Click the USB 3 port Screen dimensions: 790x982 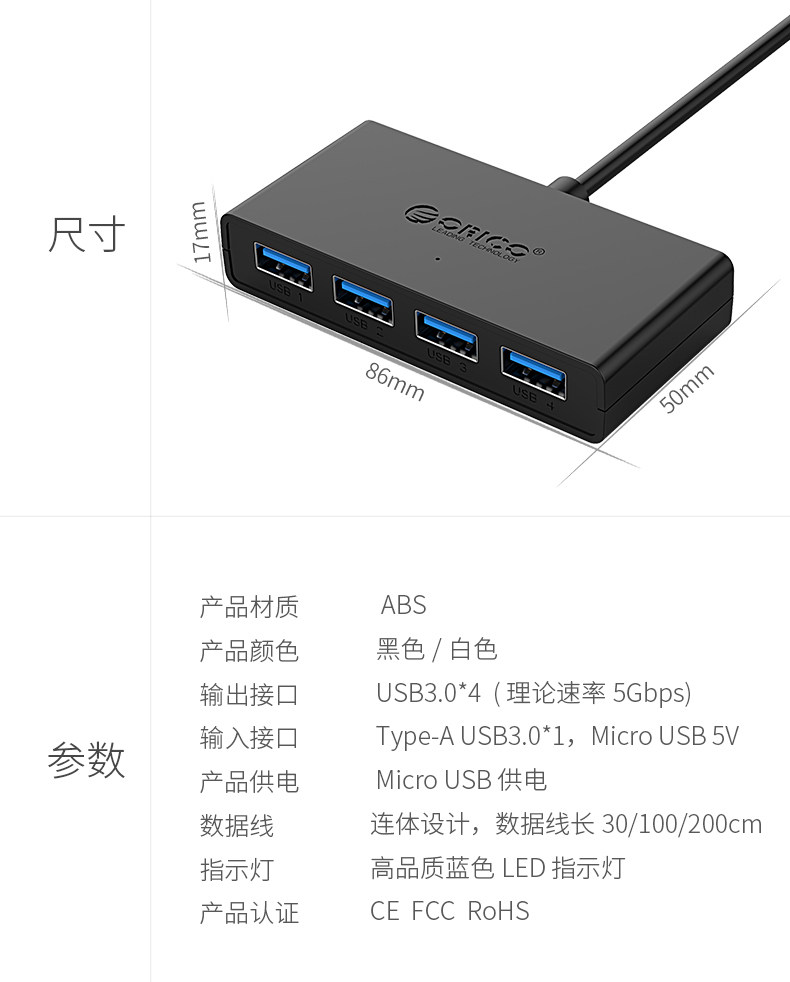pyautogui.click(x=446, y=335)
